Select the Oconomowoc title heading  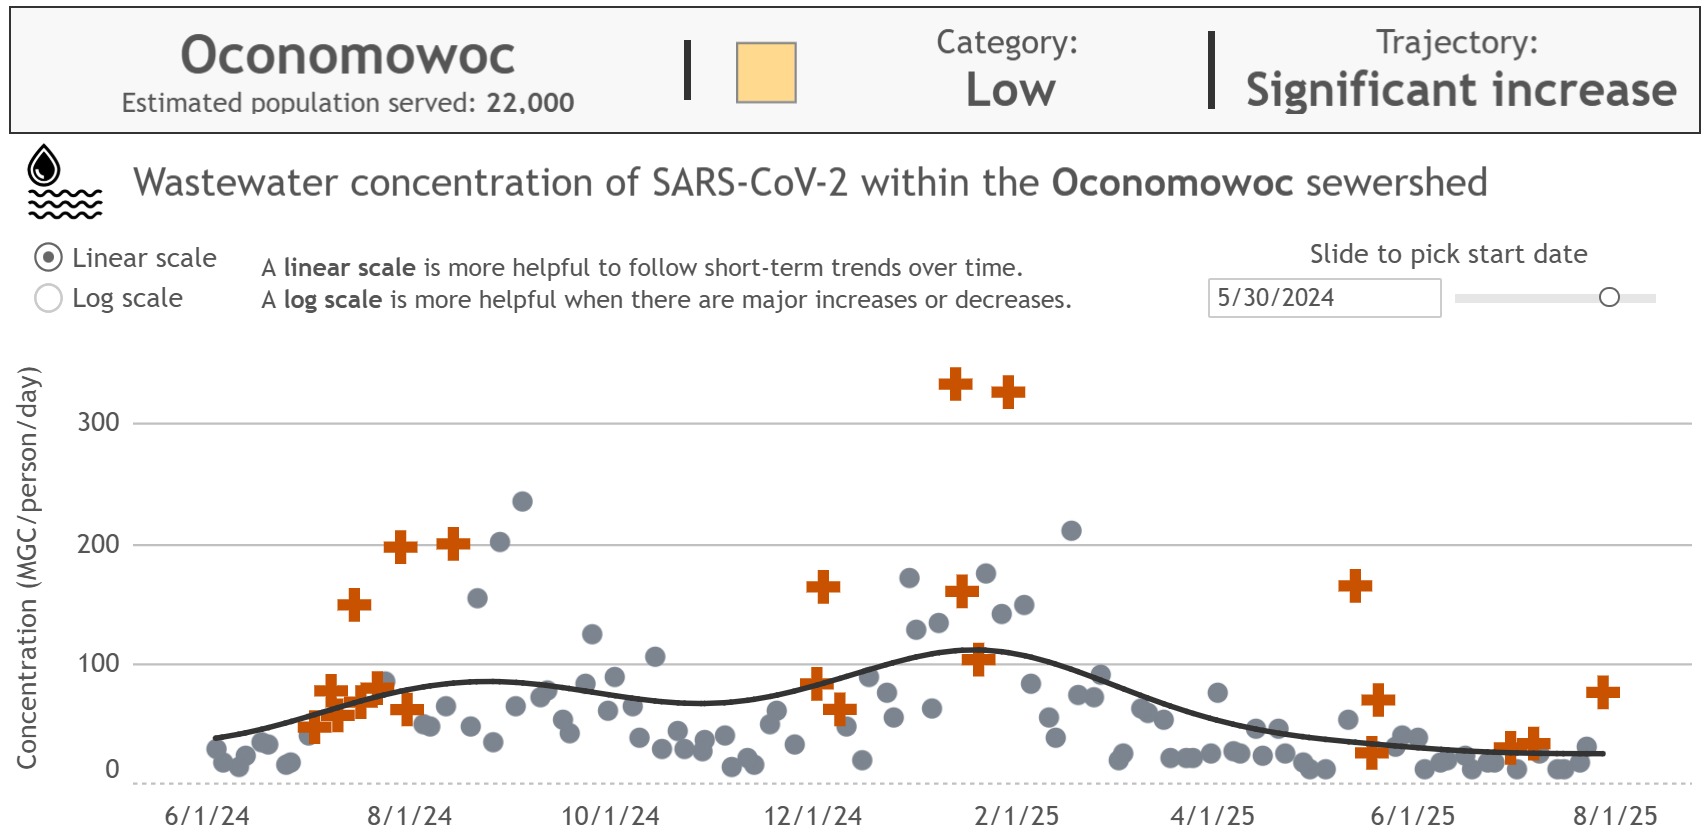(x=348, y=56)
